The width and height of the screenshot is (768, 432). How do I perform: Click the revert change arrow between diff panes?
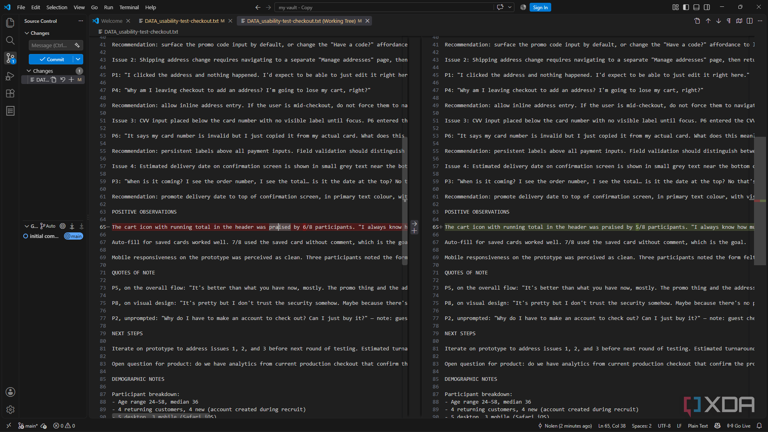[x=414, y=224]
